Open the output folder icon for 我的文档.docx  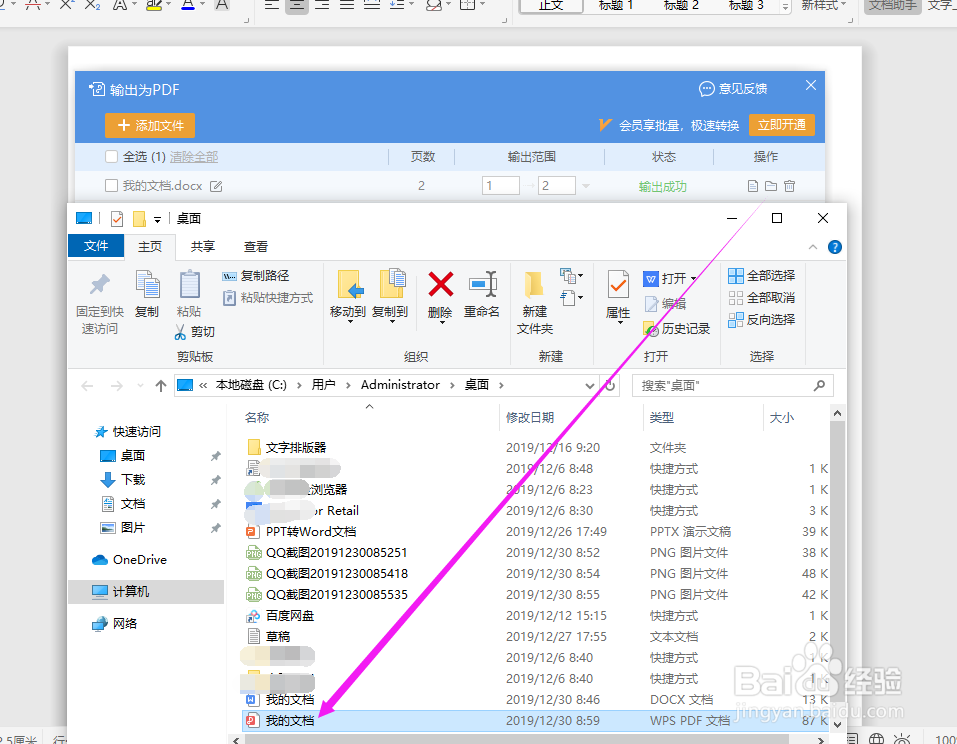point(771,186)
